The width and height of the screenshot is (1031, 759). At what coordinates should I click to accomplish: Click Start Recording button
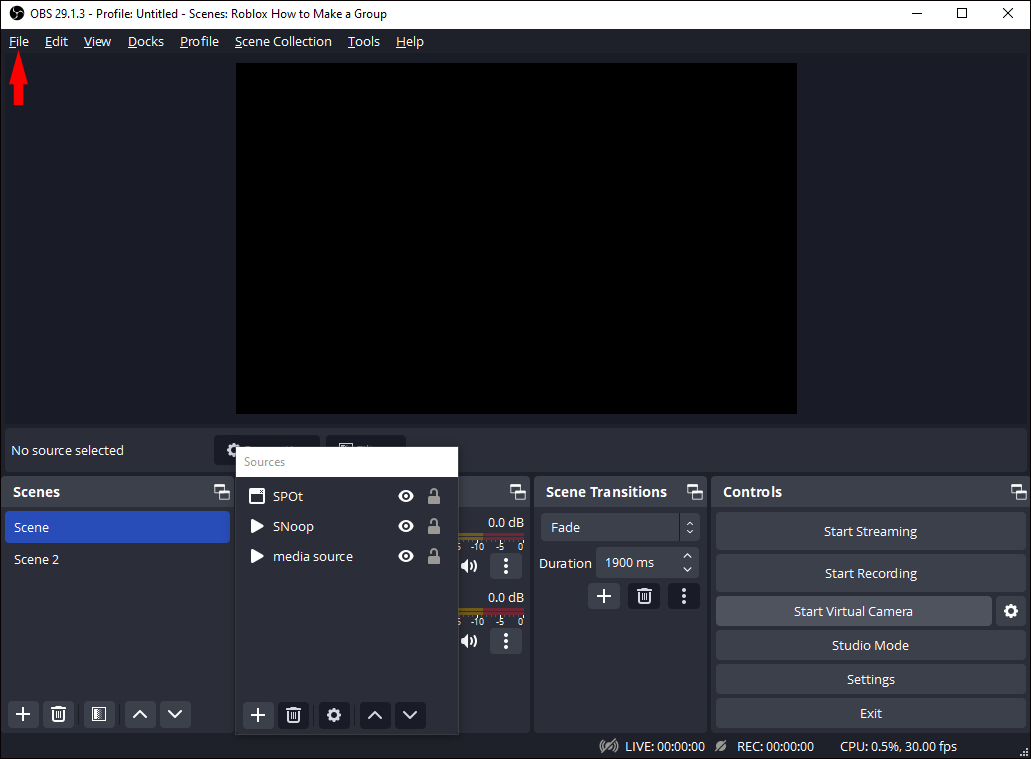870,573
